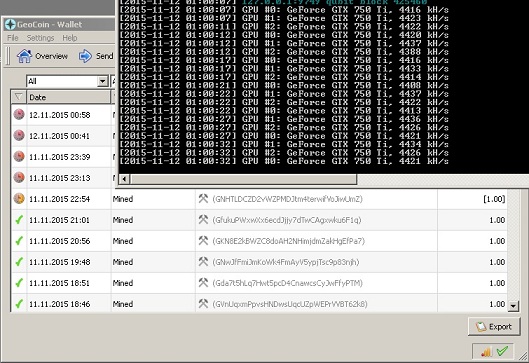Click Mined type in 11.11.2015 20:56 row
This screenshot has width=529, height=363.
point(123,241)
